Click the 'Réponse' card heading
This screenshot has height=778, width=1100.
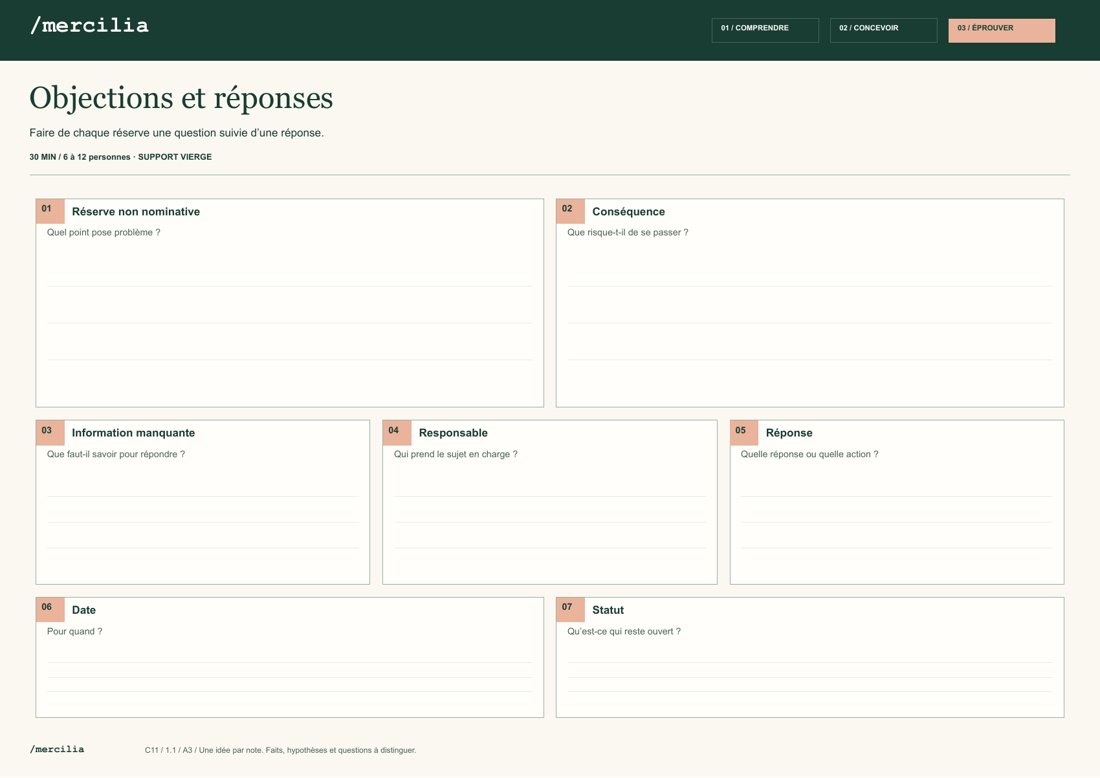pyautogui.click(x=789, y=433)
